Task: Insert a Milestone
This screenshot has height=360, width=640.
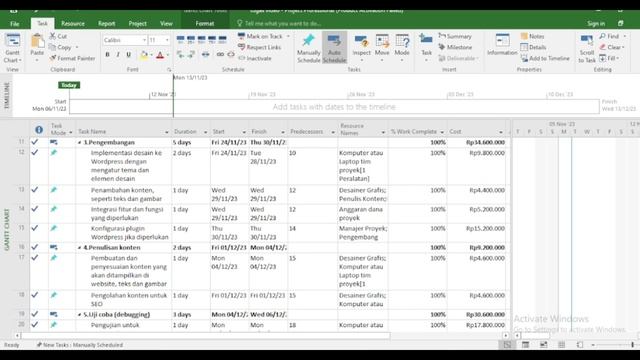Action: tap(455, 47)
